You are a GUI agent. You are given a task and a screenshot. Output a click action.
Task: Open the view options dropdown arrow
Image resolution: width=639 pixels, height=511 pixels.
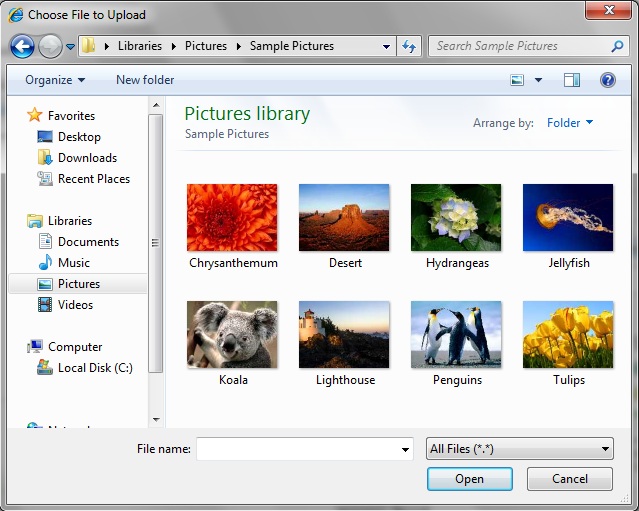(x=538, y=80)
